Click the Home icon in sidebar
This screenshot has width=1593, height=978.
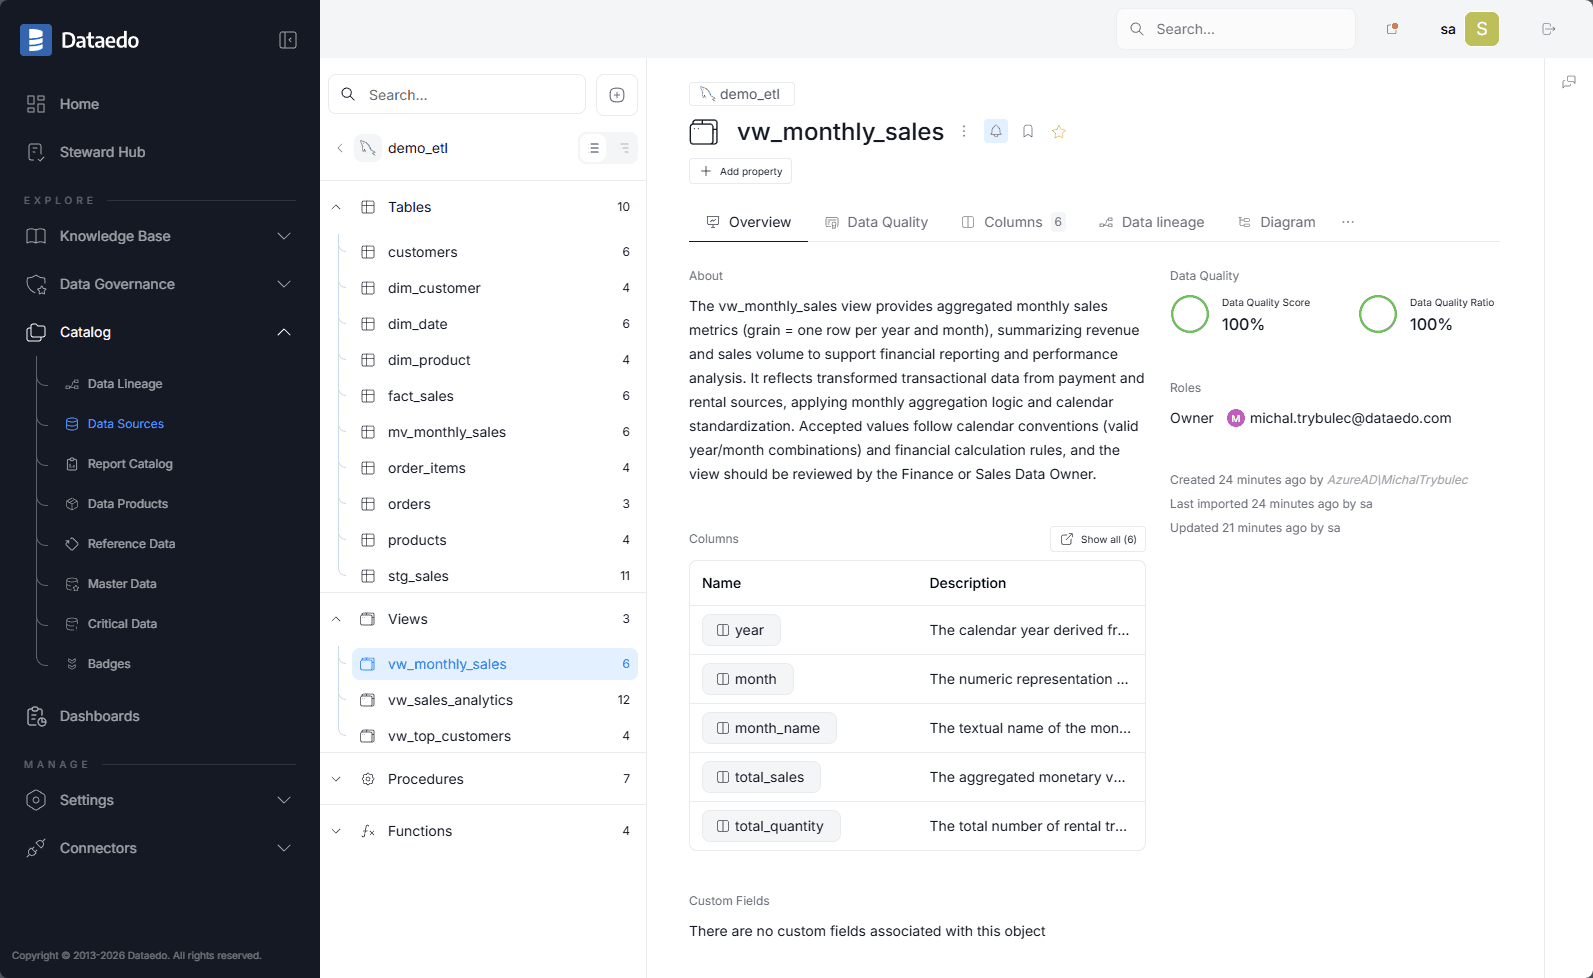pos(36,104)
